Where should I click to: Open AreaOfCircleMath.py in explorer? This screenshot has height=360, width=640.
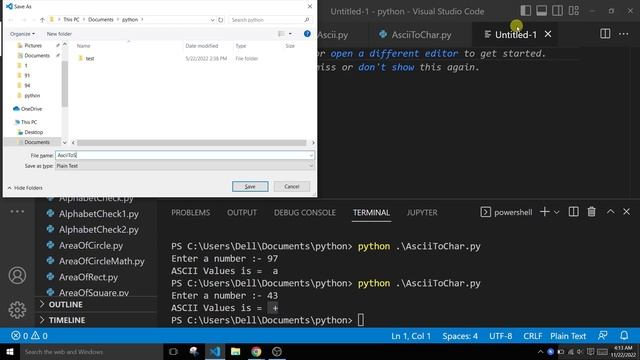click(x=101, y=261)
